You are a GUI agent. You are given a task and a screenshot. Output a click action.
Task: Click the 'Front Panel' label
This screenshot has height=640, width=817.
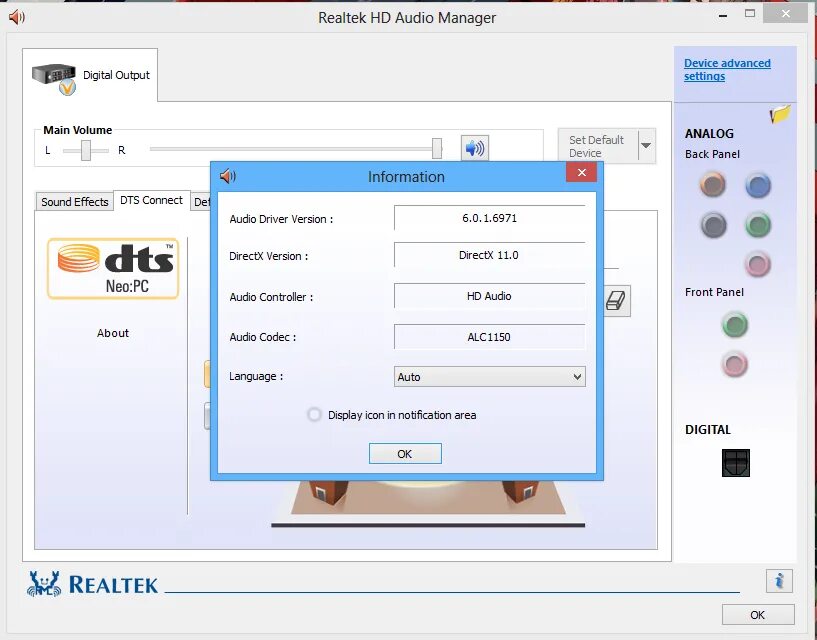pyautogui.click(x=714, y=292)
